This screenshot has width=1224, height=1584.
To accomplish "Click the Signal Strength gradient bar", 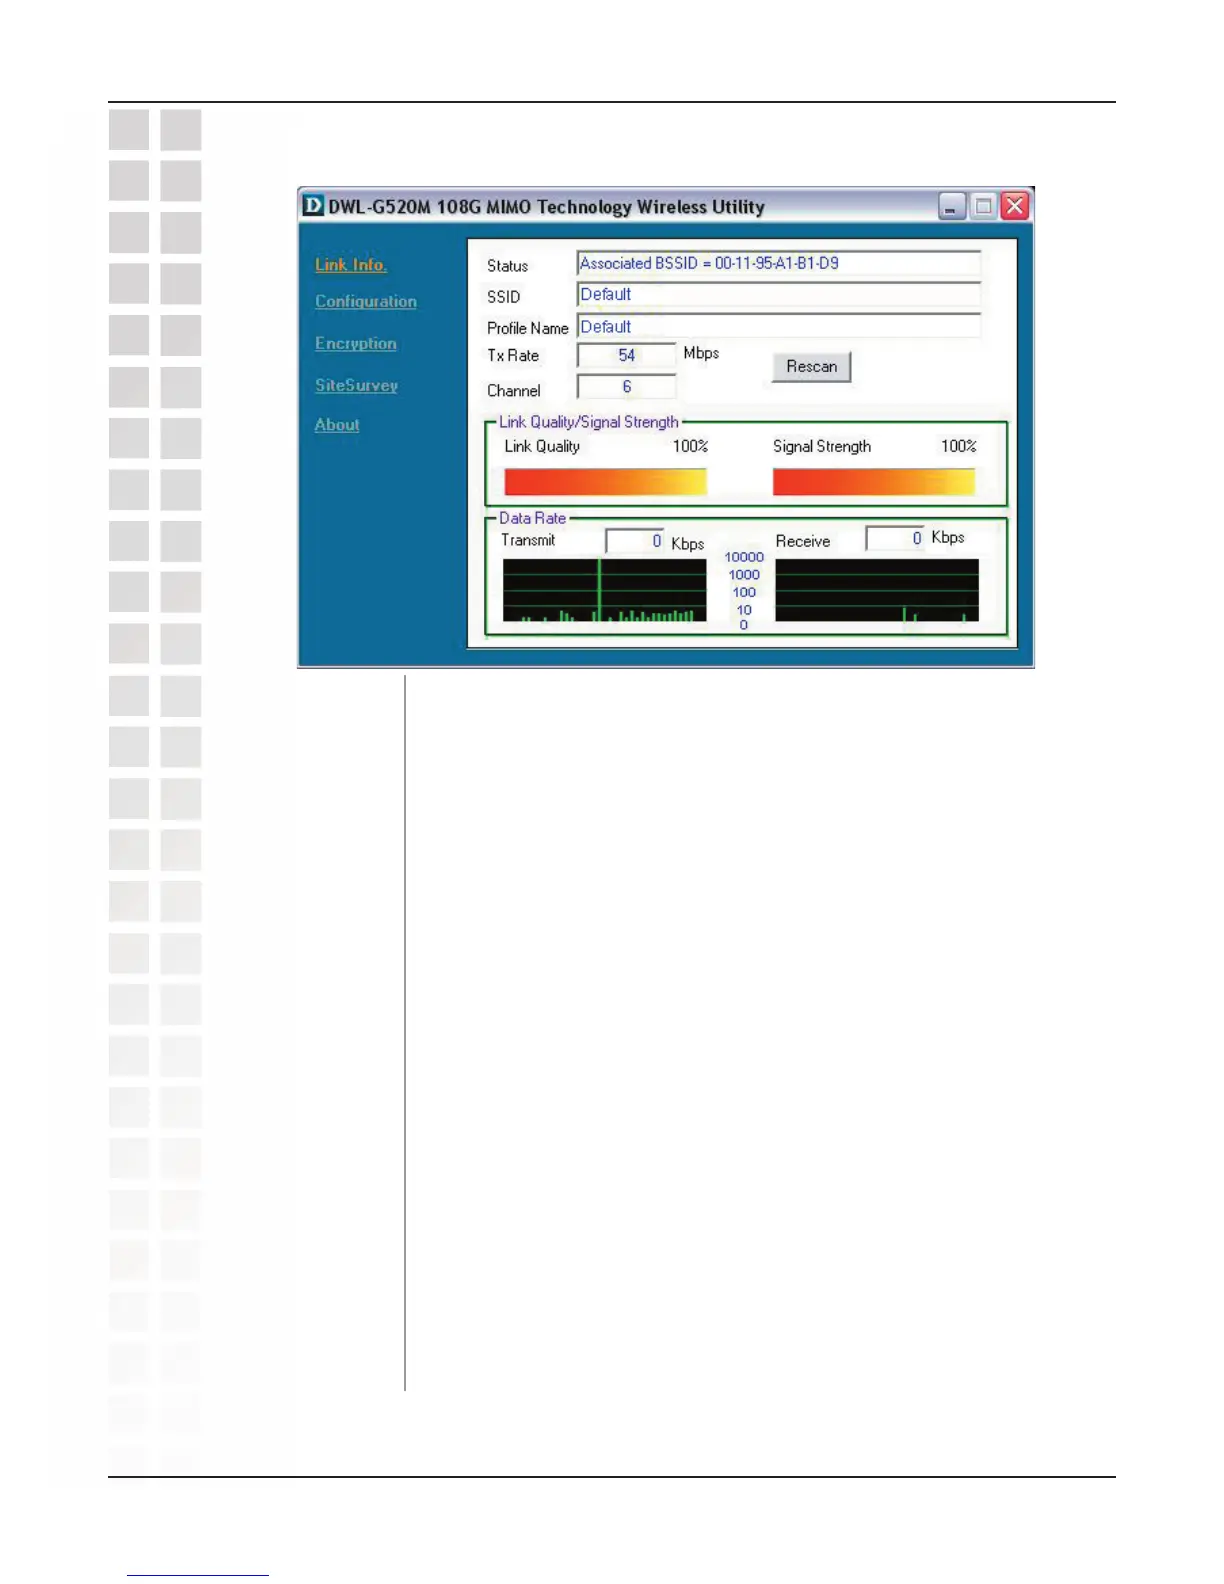I will point(874,482).
